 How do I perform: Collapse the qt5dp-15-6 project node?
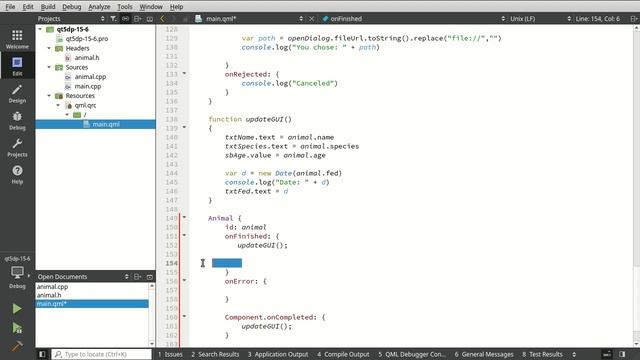(x=40, y=29)
